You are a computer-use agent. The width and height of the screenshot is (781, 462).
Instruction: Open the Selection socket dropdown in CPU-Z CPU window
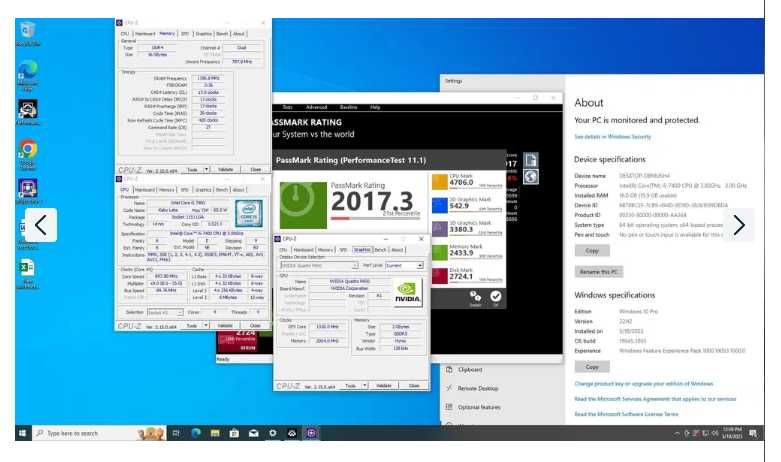pos(165,312)
